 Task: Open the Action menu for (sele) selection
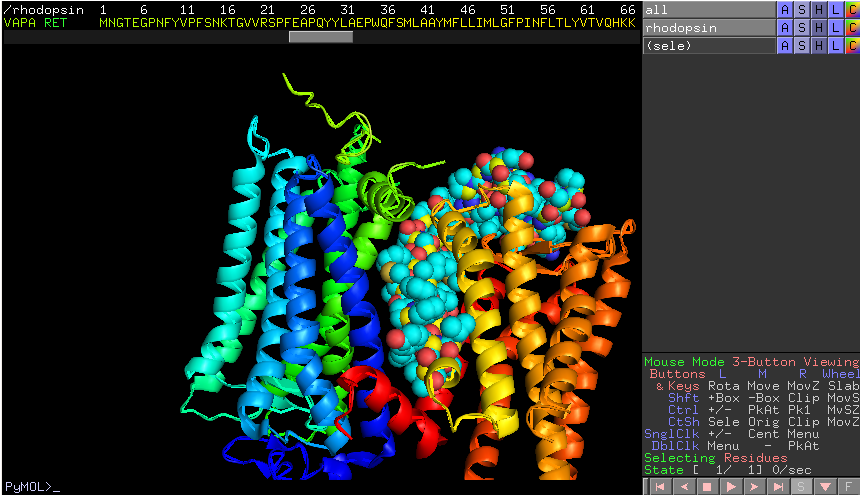coord(785,46)
